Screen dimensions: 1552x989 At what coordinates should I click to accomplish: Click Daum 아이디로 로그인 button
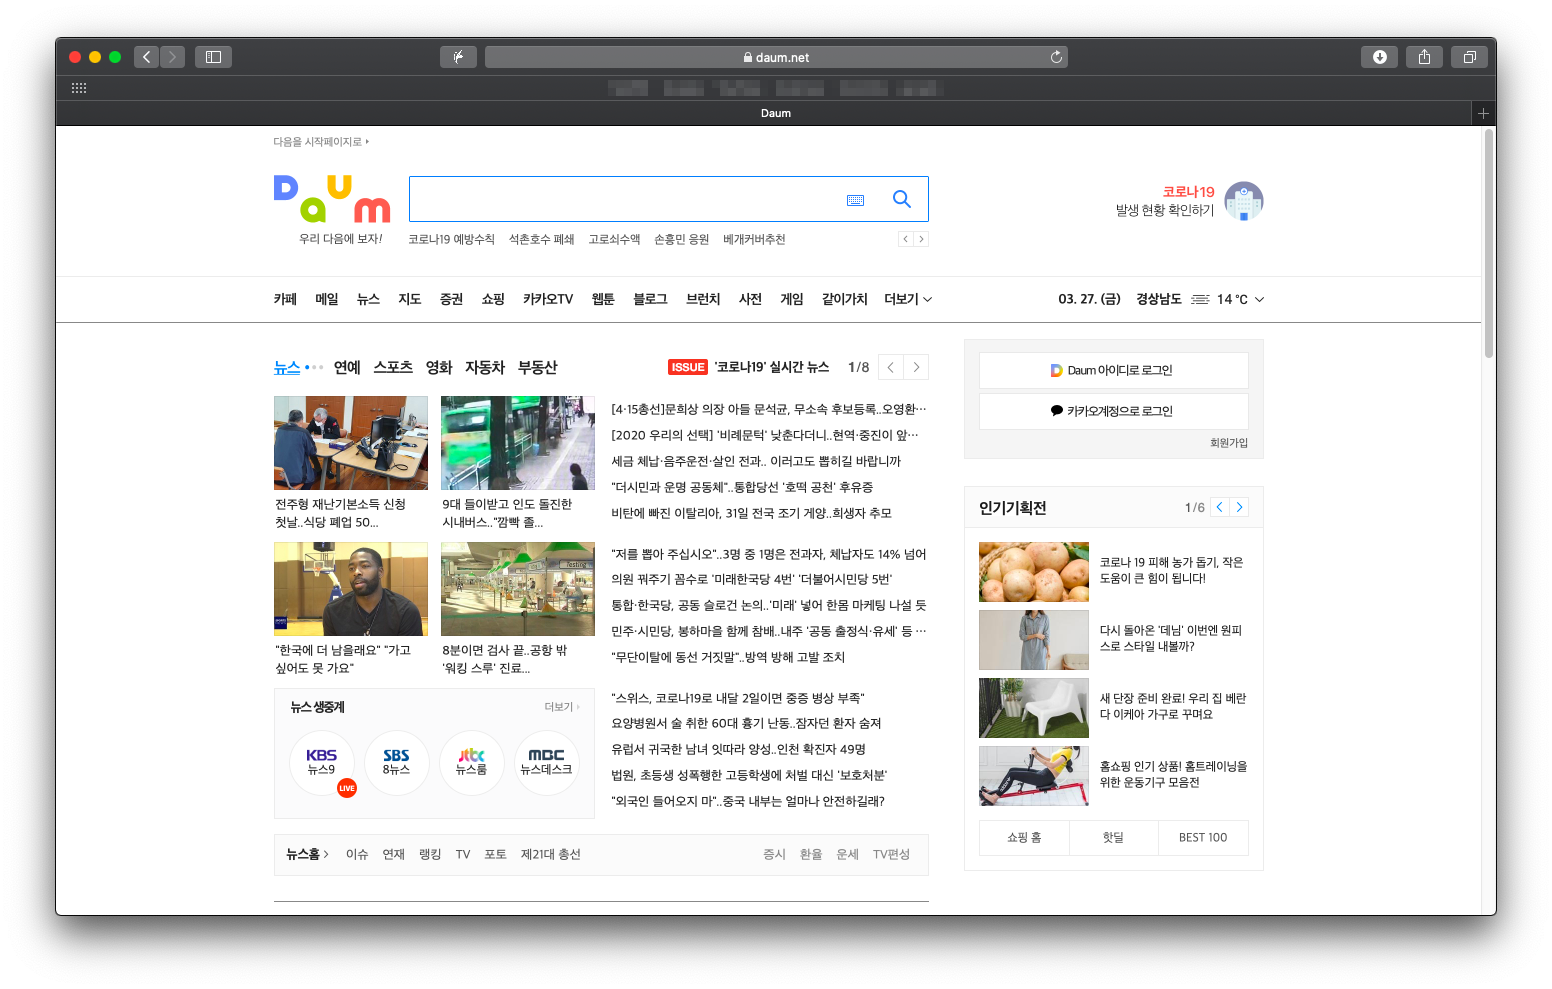[1113, 370]
